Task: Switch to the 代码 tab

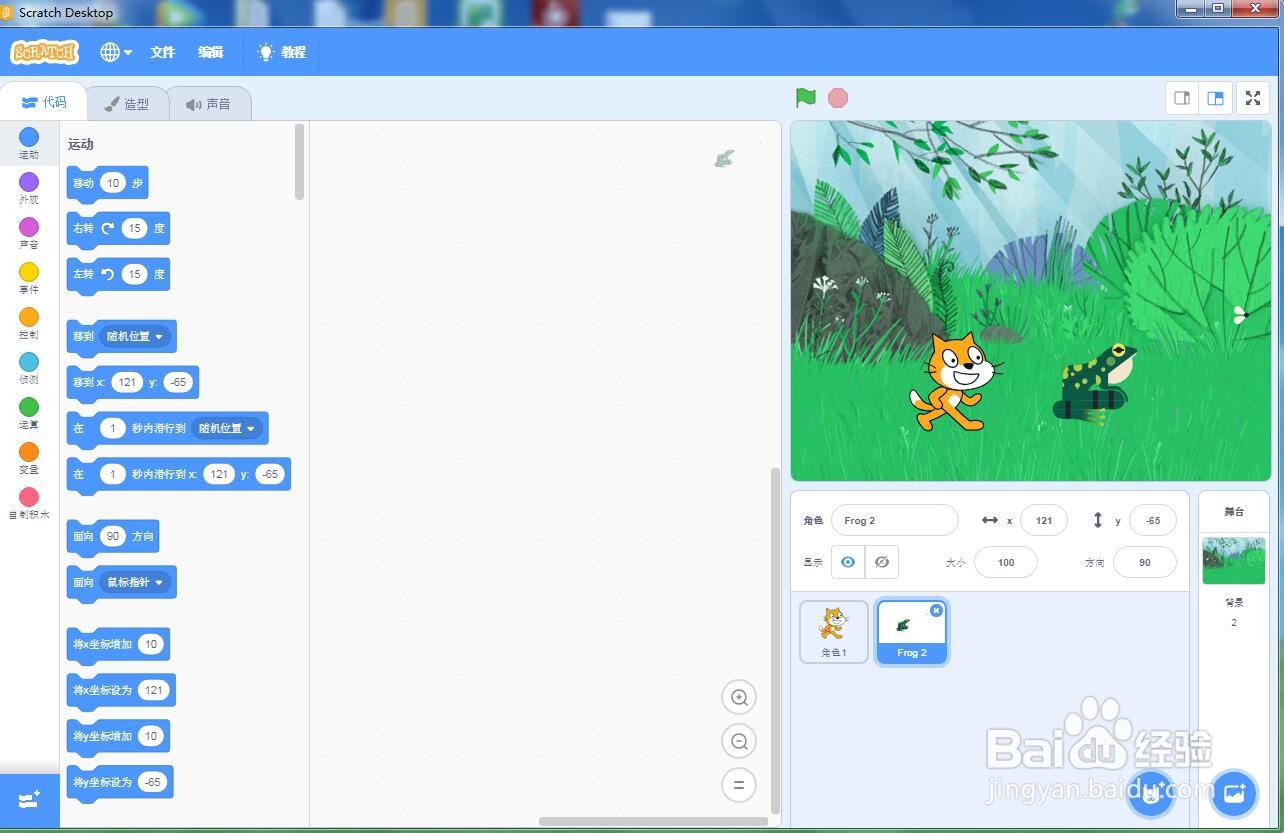Action: point(44,102)
